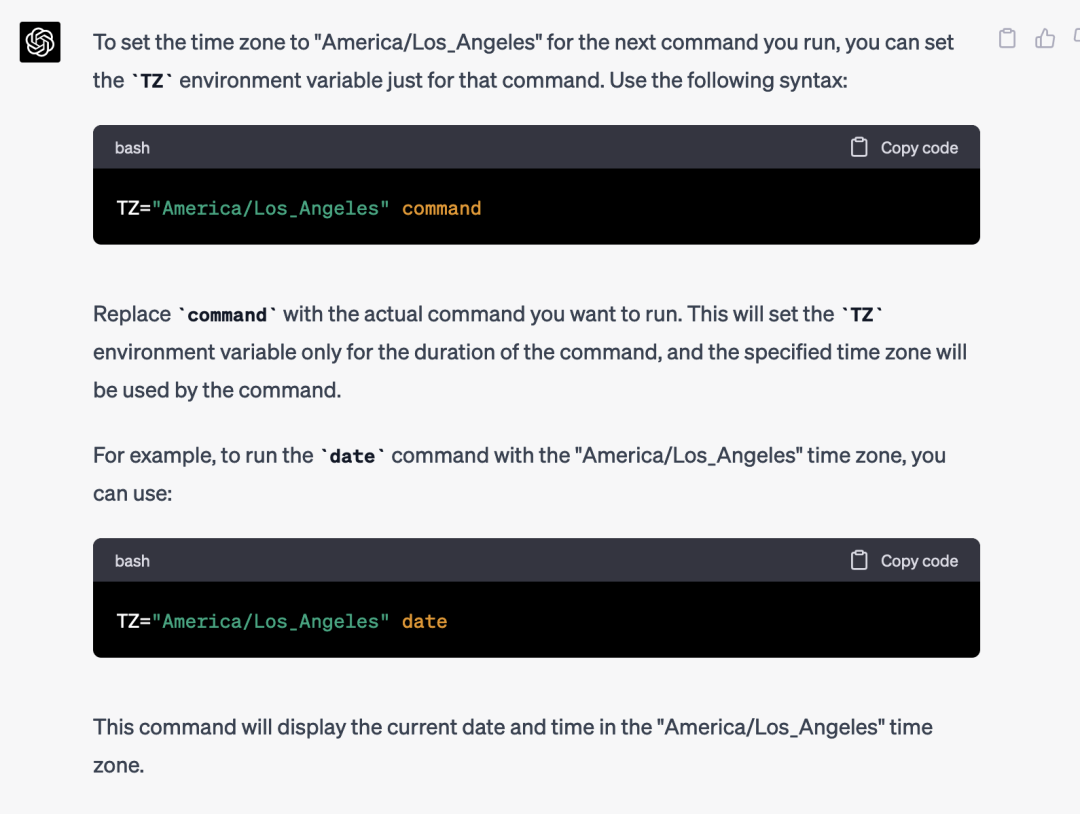Click the bash label on the second code block

coord(132,561)
